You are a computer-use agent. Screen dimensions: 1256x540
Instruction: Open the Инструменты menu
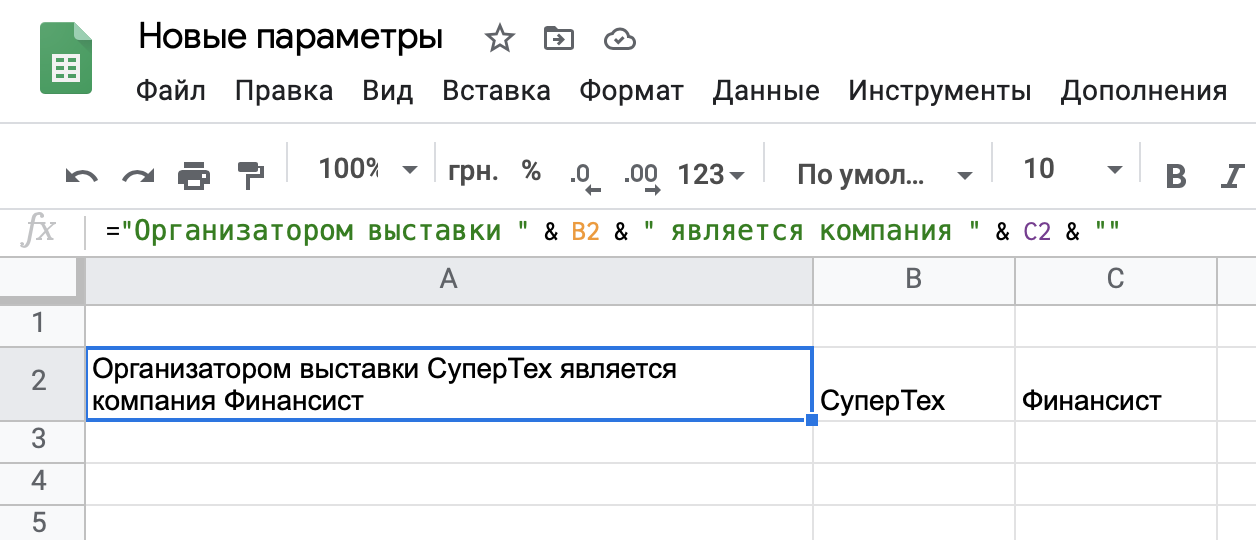point(940,92)
